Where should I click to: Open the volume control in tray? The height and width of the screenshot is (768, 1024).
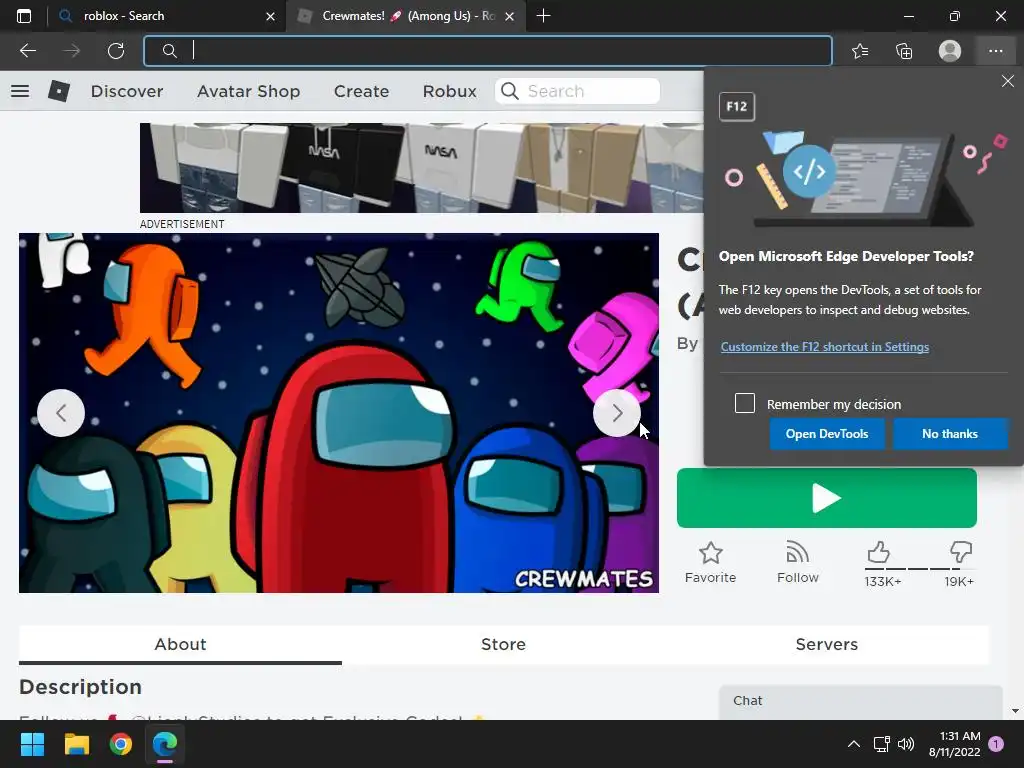click(906, 744)
